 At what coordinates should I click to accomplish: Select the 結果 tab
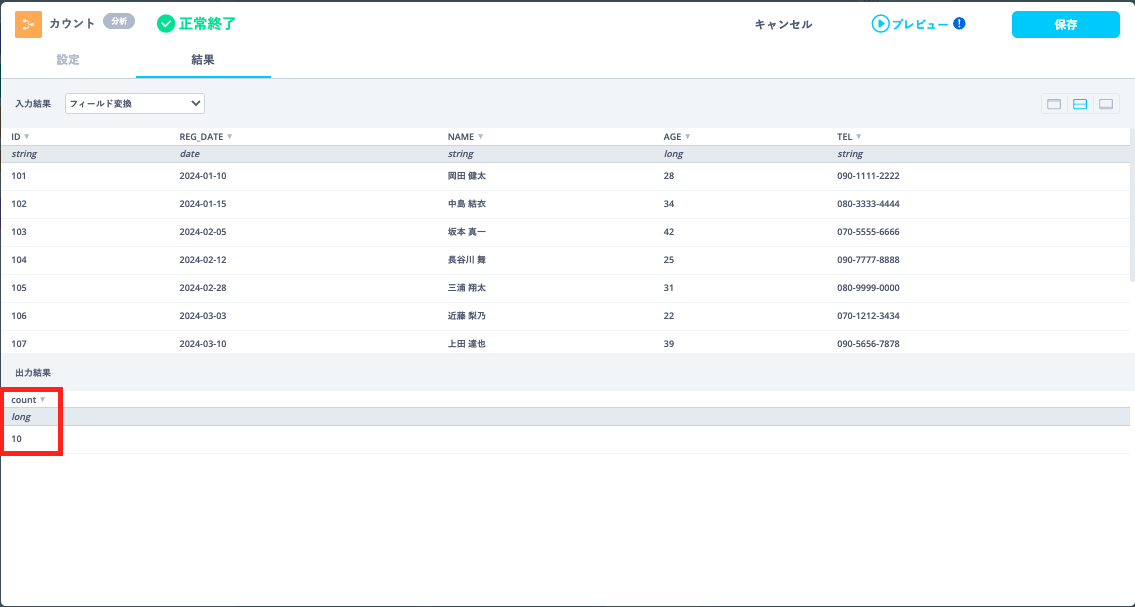(203, 60)
